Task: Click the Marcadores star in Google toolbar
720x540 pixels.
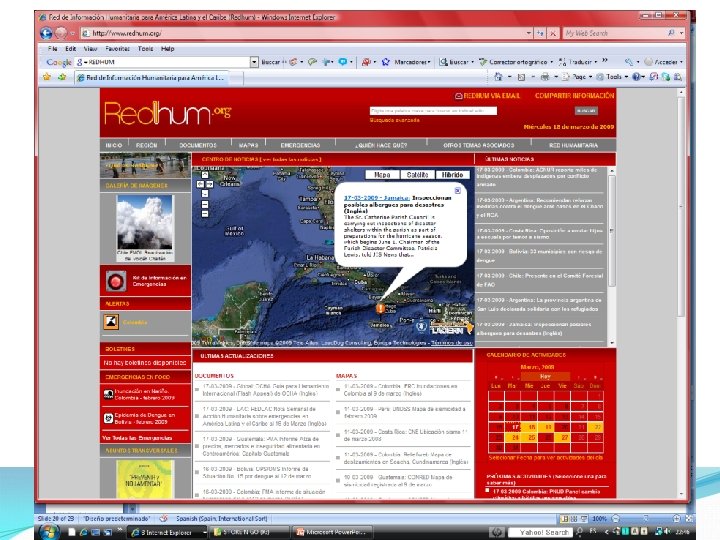Action: pyautogui.click(x=386, y=62)
